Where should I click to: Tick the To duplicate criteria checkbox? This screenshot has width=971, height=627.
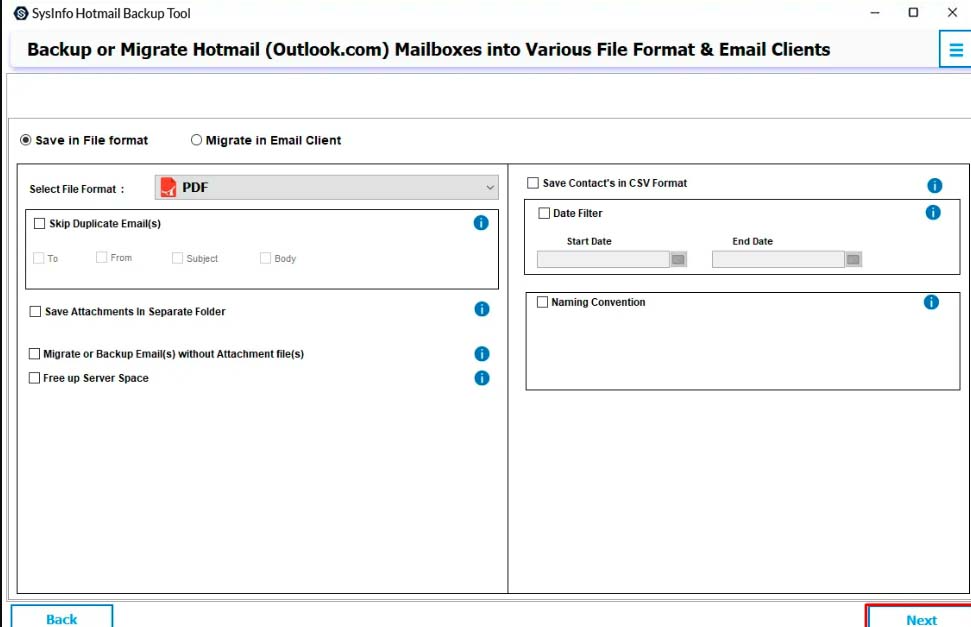(38, 258)
